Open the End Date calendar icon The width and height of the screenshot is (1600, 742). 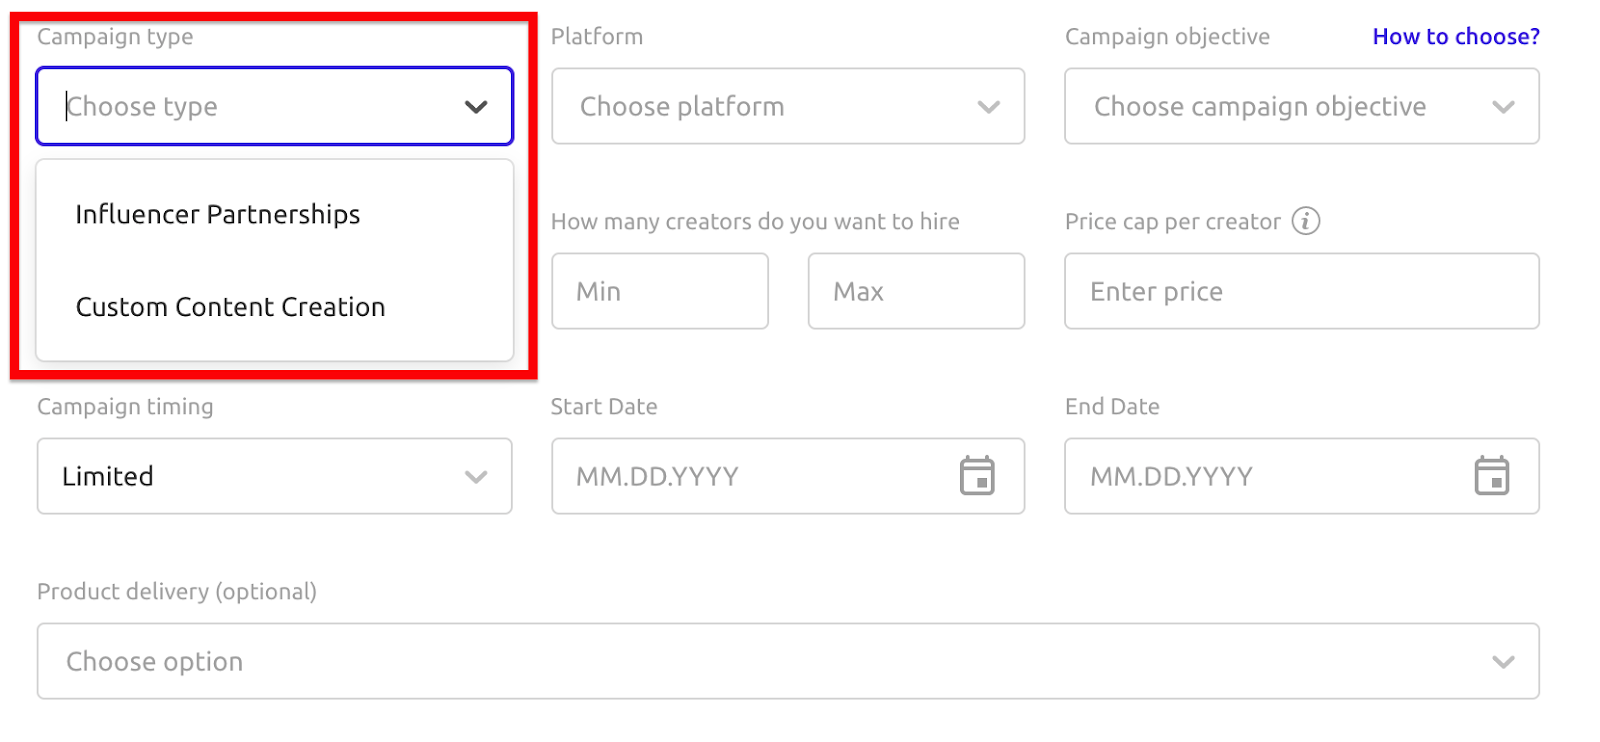click(1491, 475)
